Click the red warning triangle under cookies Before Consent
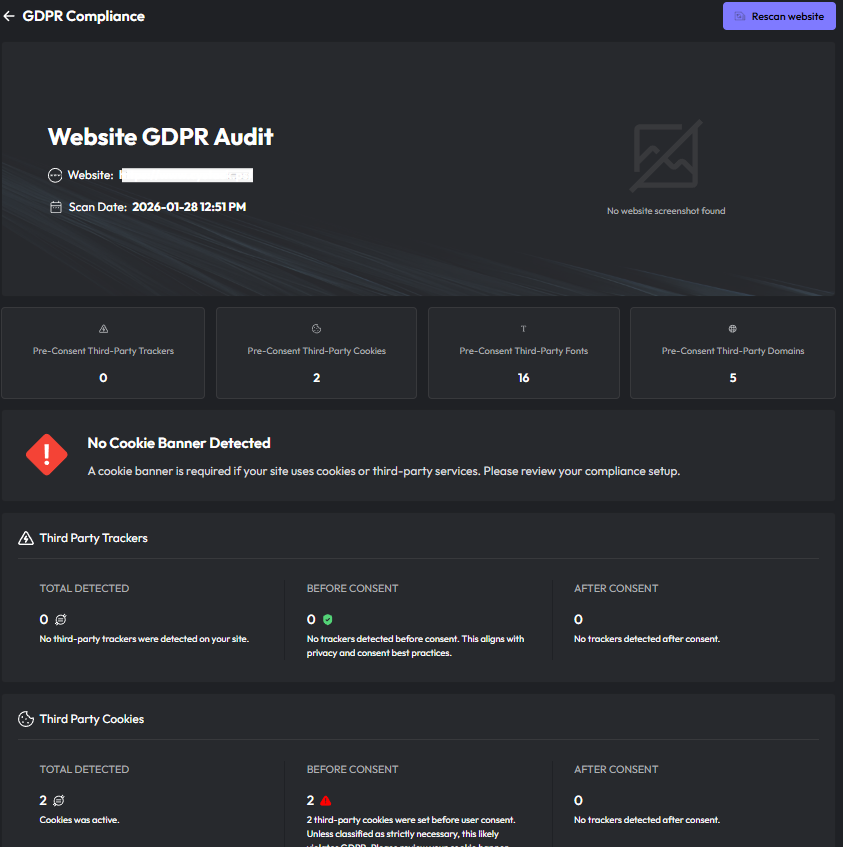 coord(326,801)
